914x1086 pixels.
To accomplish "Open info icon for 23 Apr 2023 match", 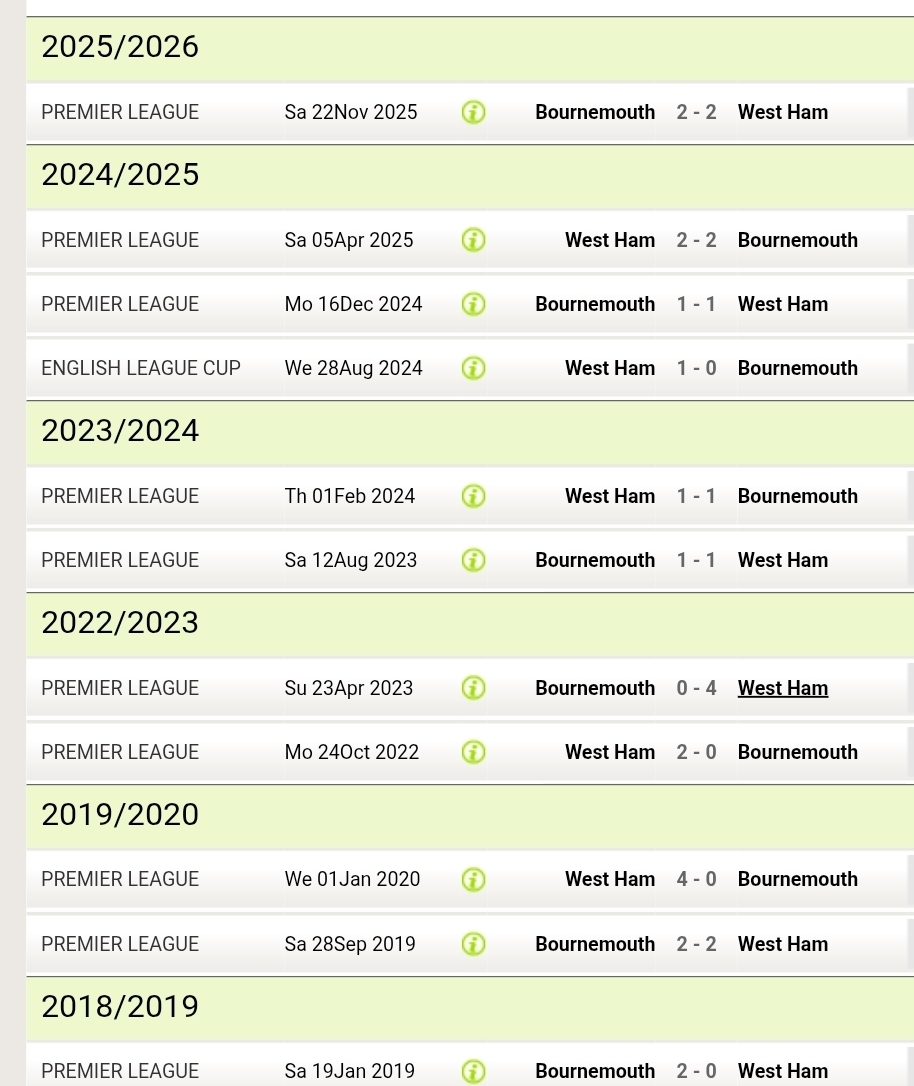I will pyautogui.click(x=474, y=688).
